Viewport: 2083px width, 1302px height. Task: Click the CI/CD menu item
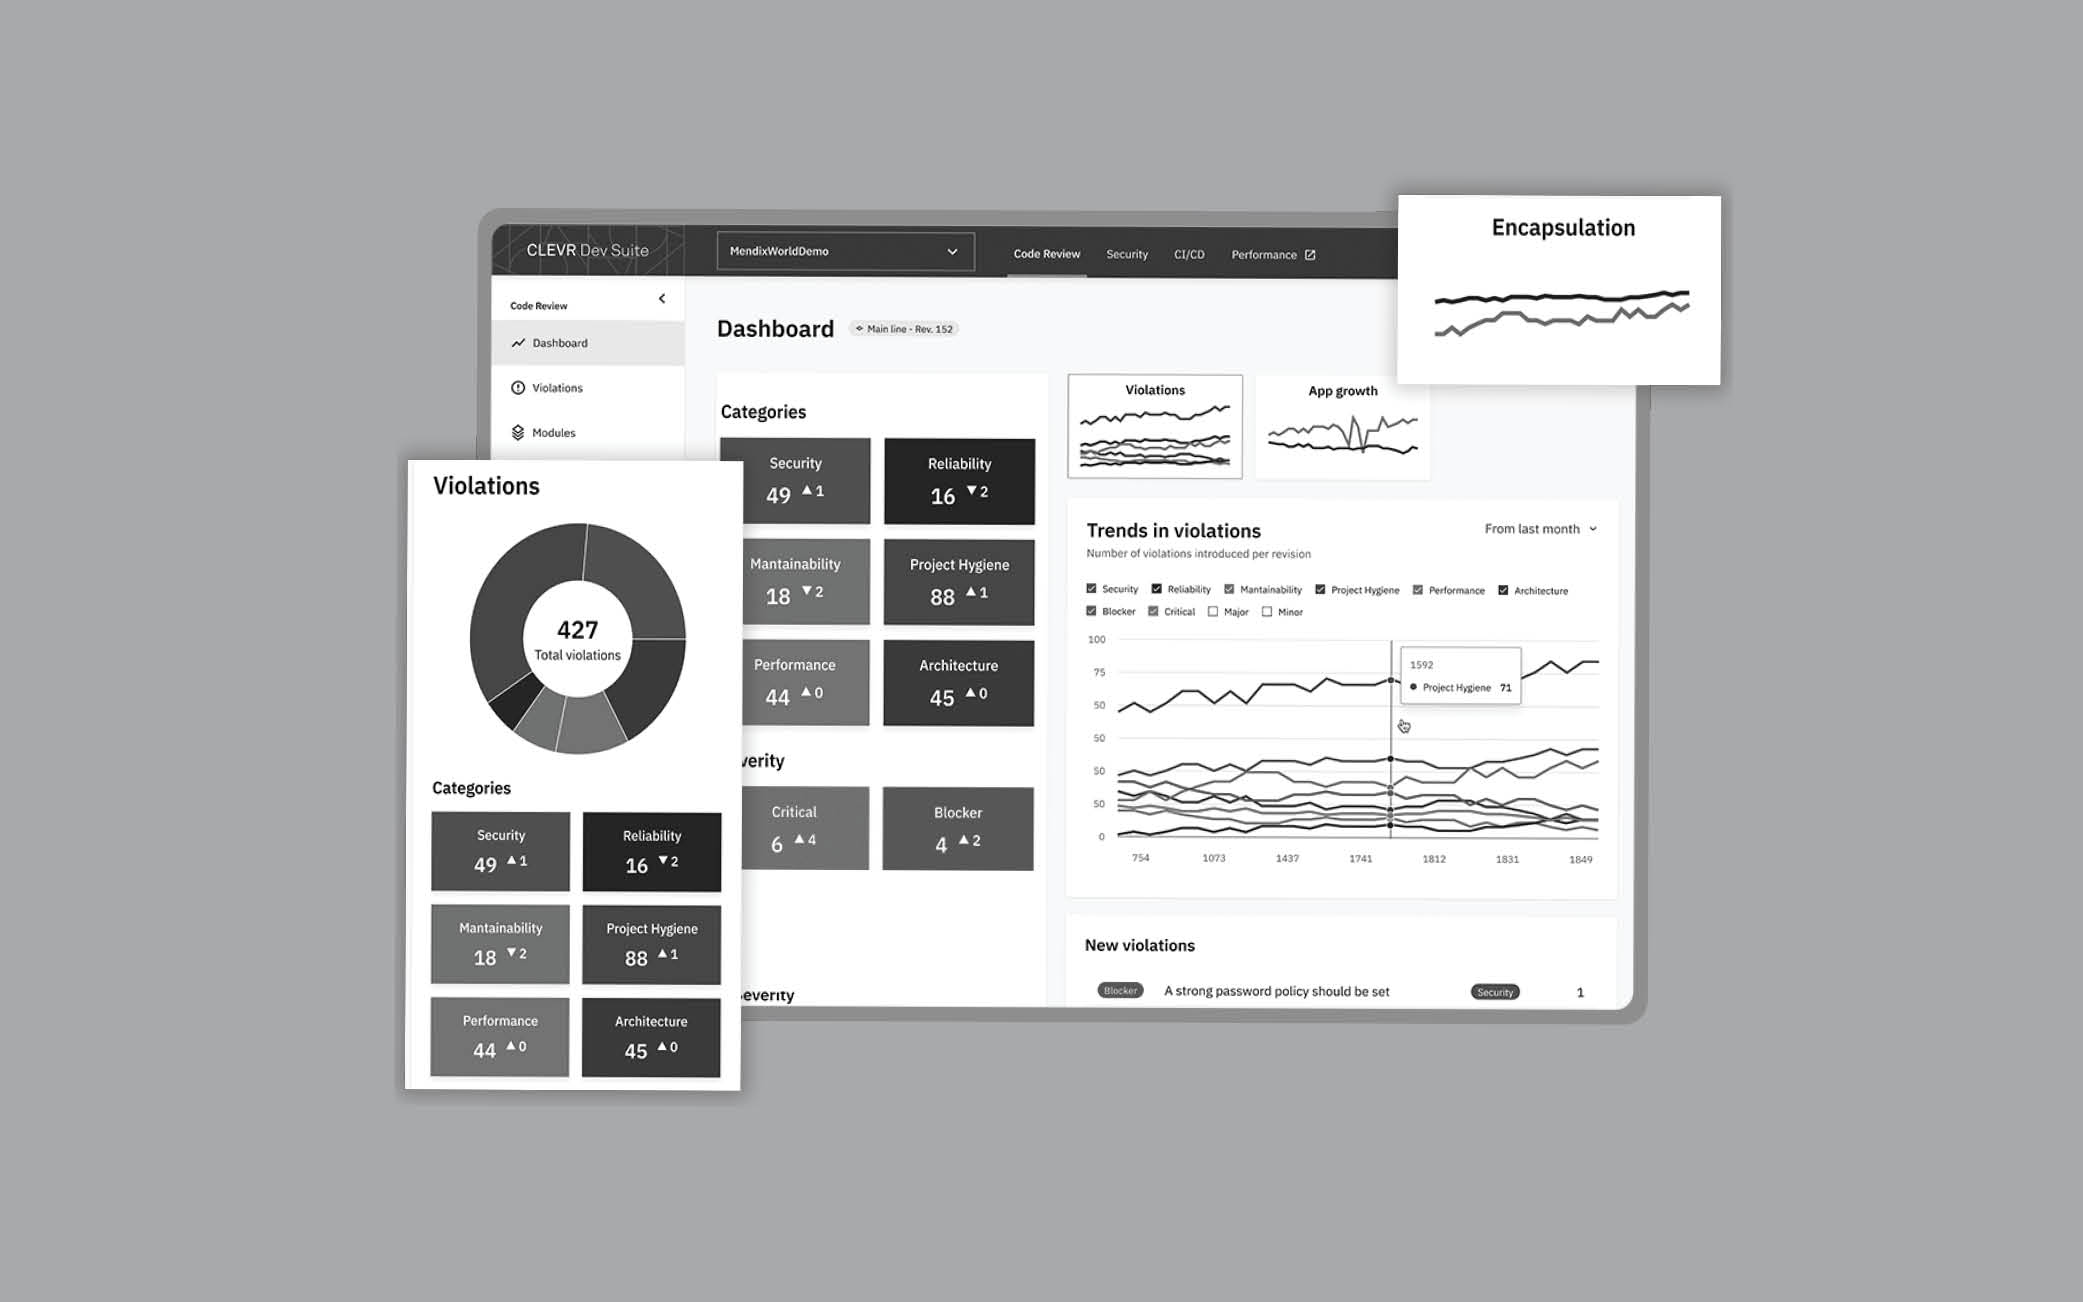tap(1189, 254)
